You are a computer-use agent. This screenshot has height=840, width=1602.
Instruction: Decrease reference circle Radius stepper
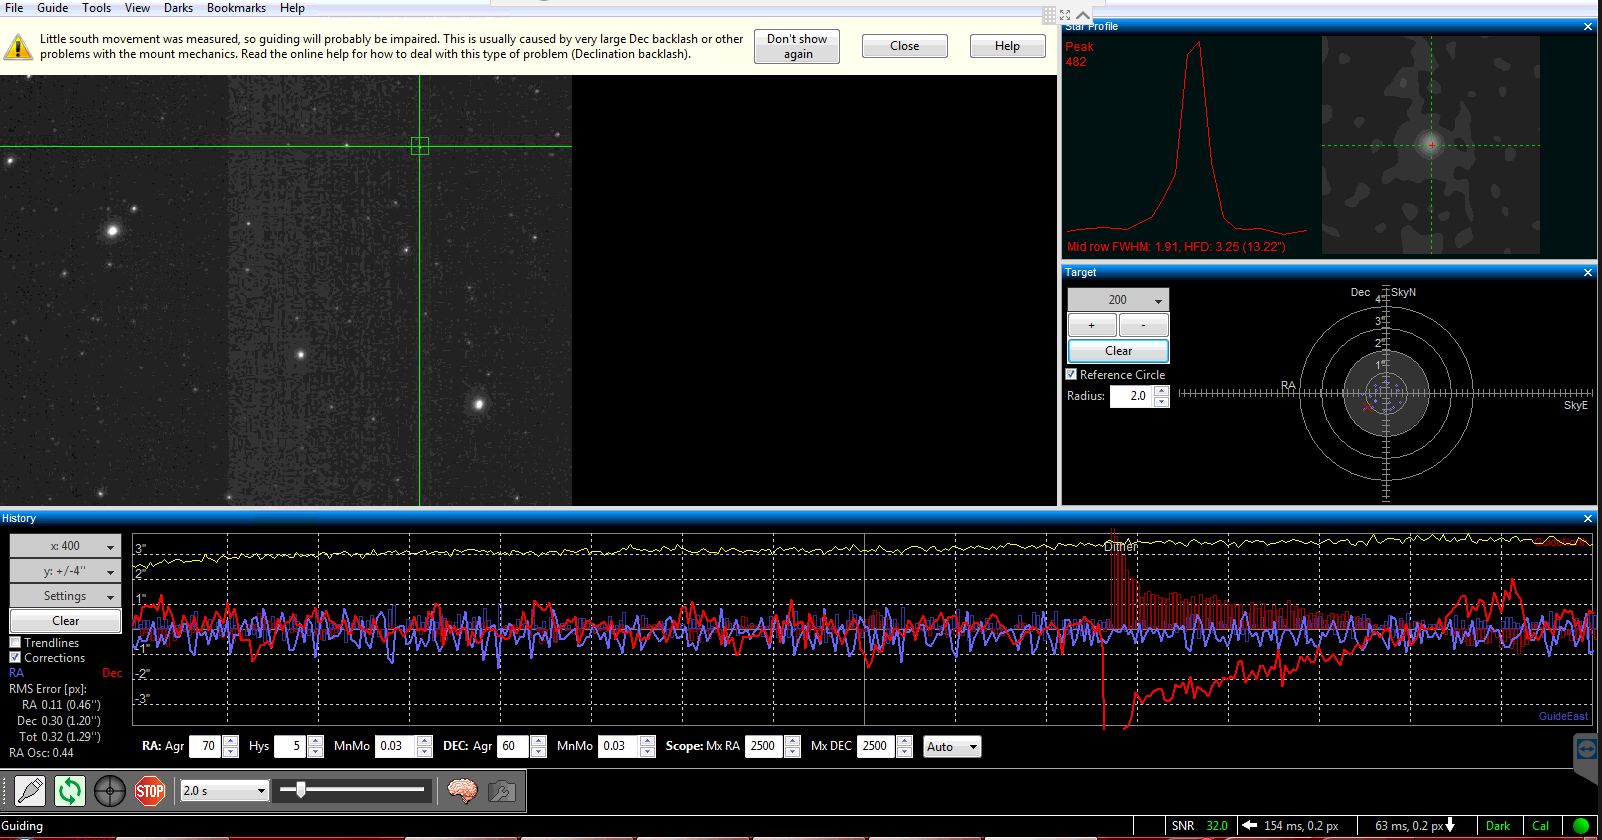click(x=1161, y=401)
